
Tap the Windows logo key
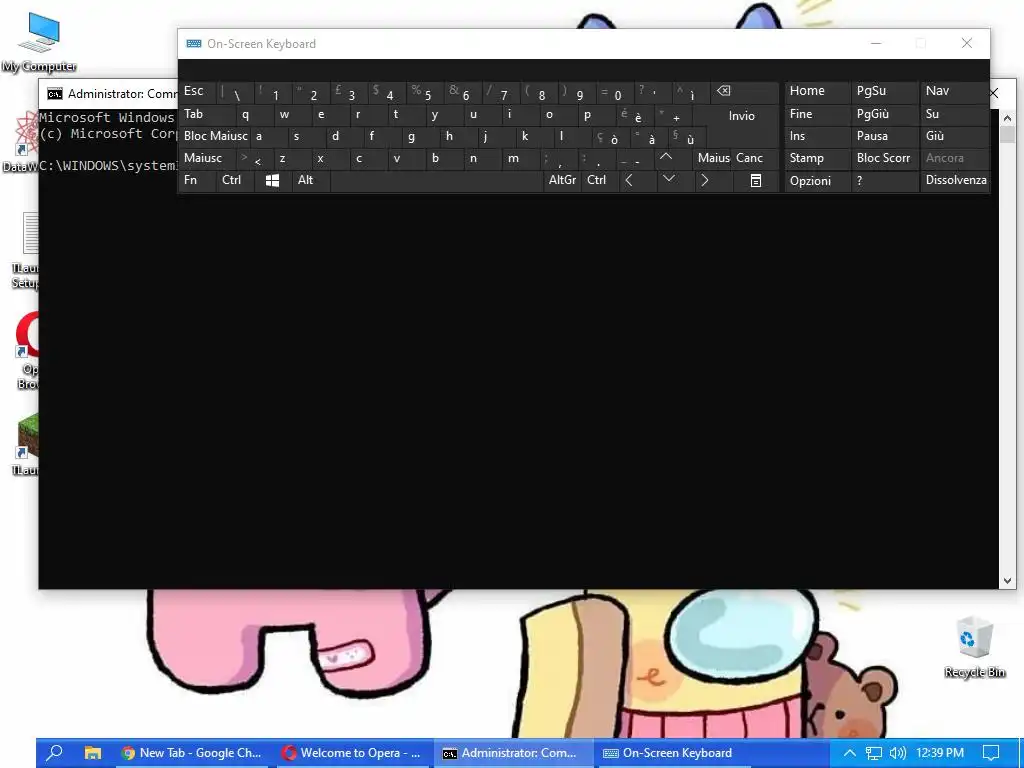[x=272, y=181]
